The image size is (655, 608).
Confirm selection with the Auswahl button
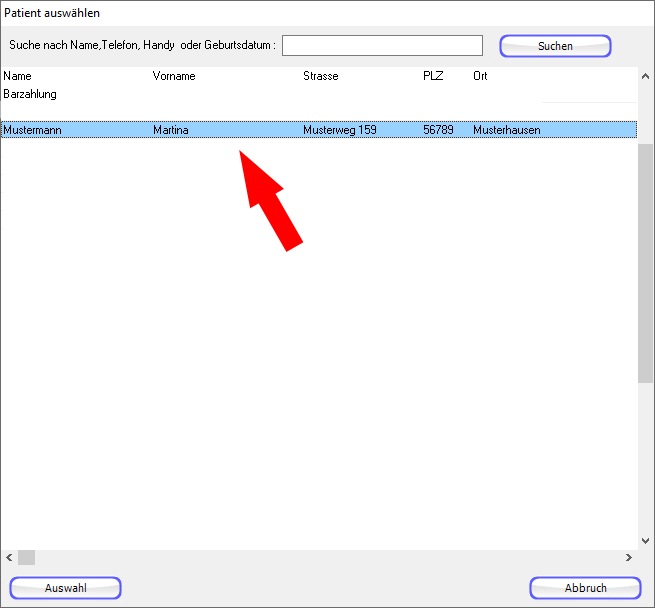[x=66, y=588]
